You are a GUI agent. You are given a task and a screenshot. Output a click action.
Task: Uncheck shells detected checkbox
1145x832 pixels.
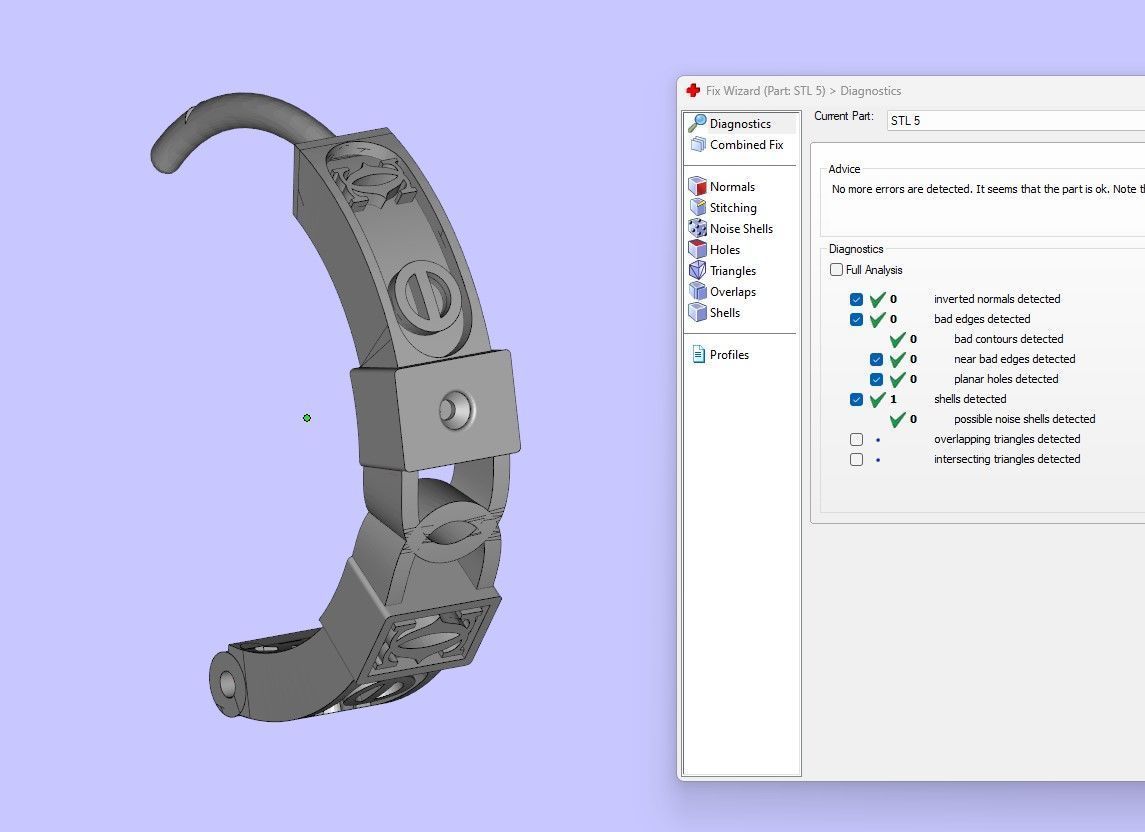(857, 400)
